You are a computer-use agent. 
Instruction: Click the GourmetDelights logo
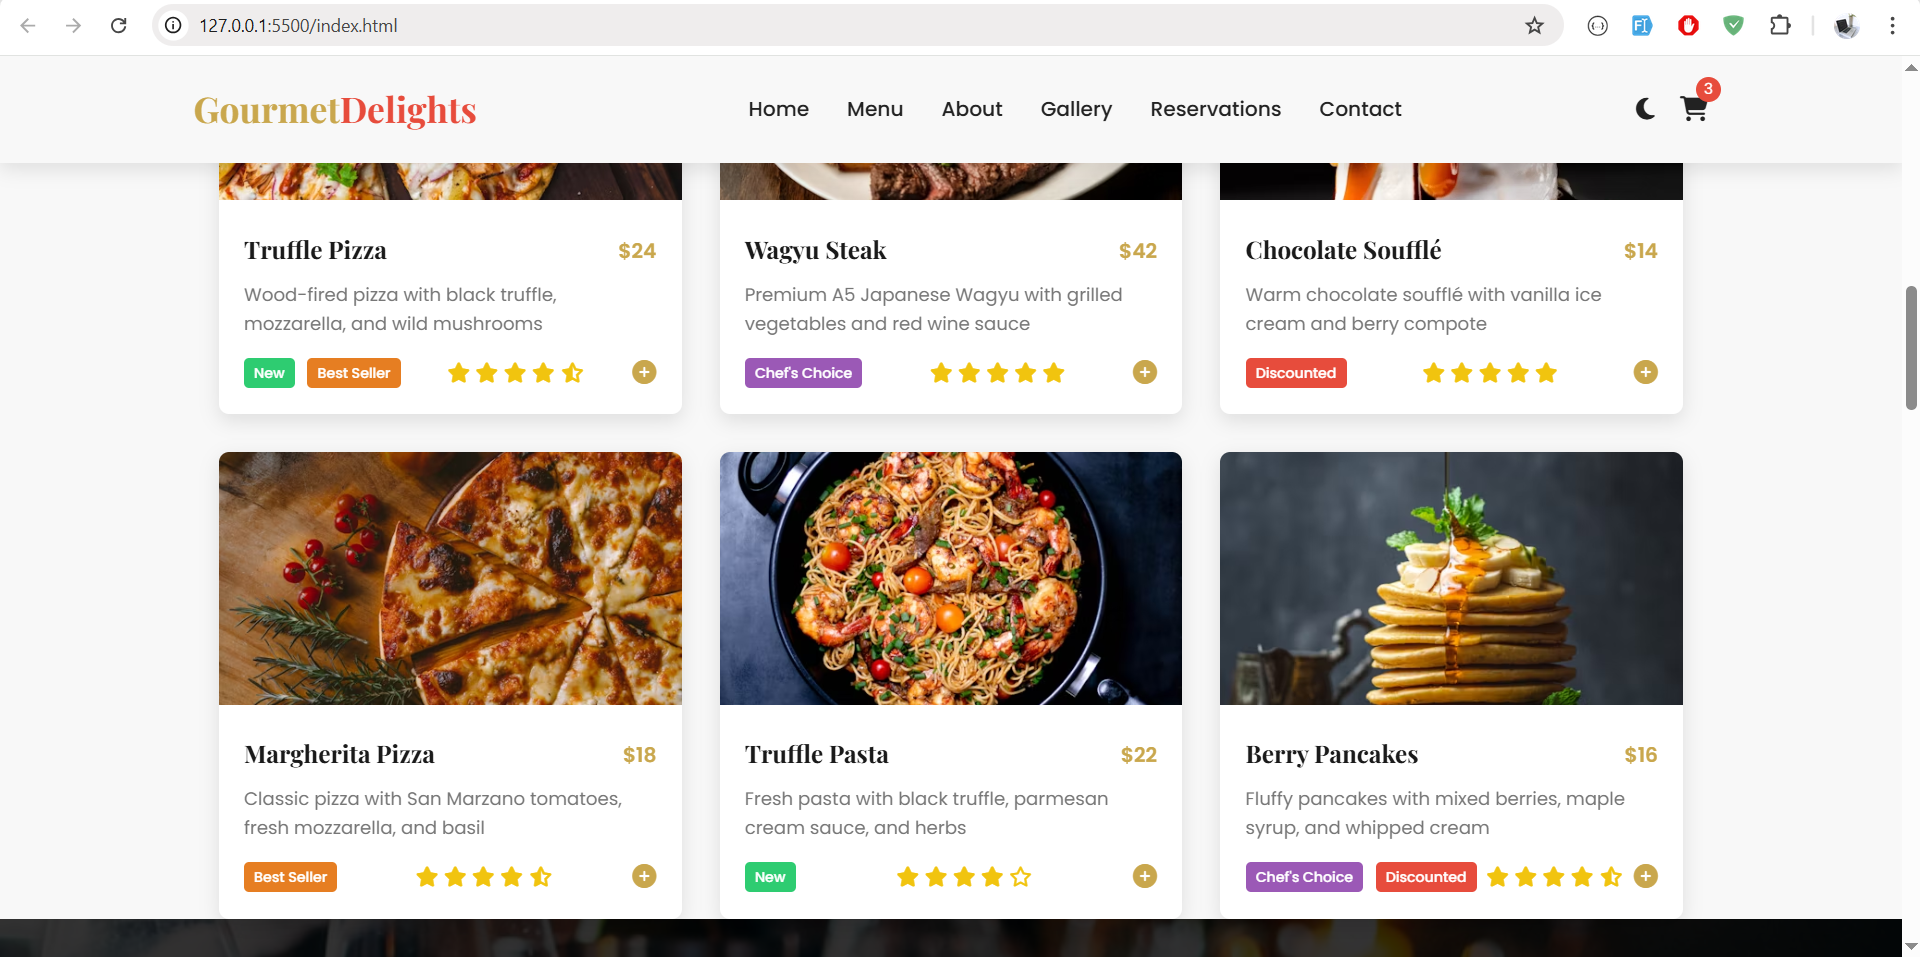(x=335, y=111)
